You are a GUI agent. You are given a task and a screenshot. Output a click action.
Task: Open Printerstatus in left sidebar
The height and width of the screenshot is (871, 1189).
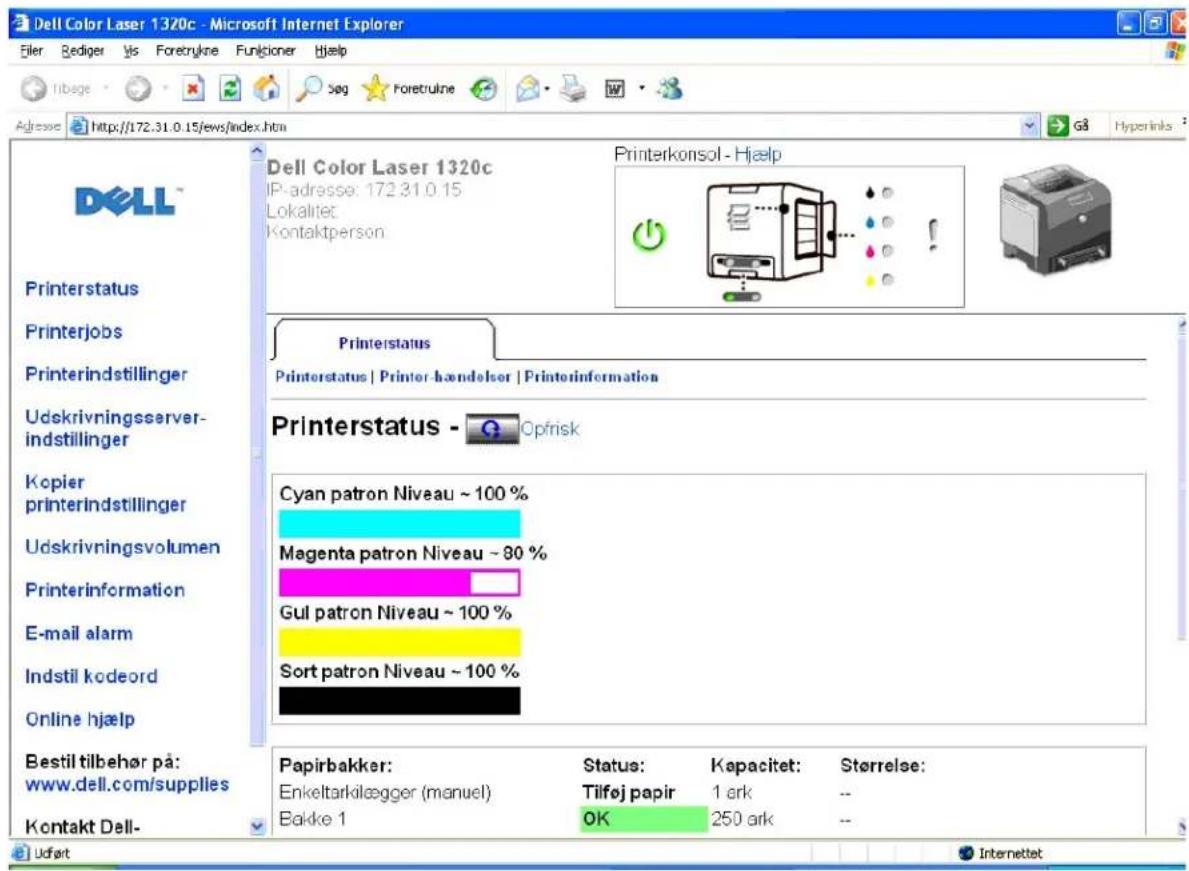point(82,289)
